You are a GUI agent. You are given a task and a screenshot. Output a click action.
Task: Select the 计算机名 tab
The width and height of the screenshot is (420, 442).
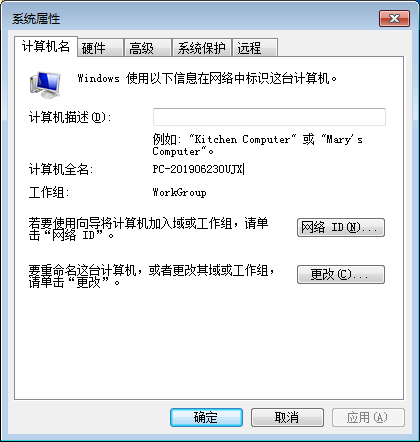point(46,47)
